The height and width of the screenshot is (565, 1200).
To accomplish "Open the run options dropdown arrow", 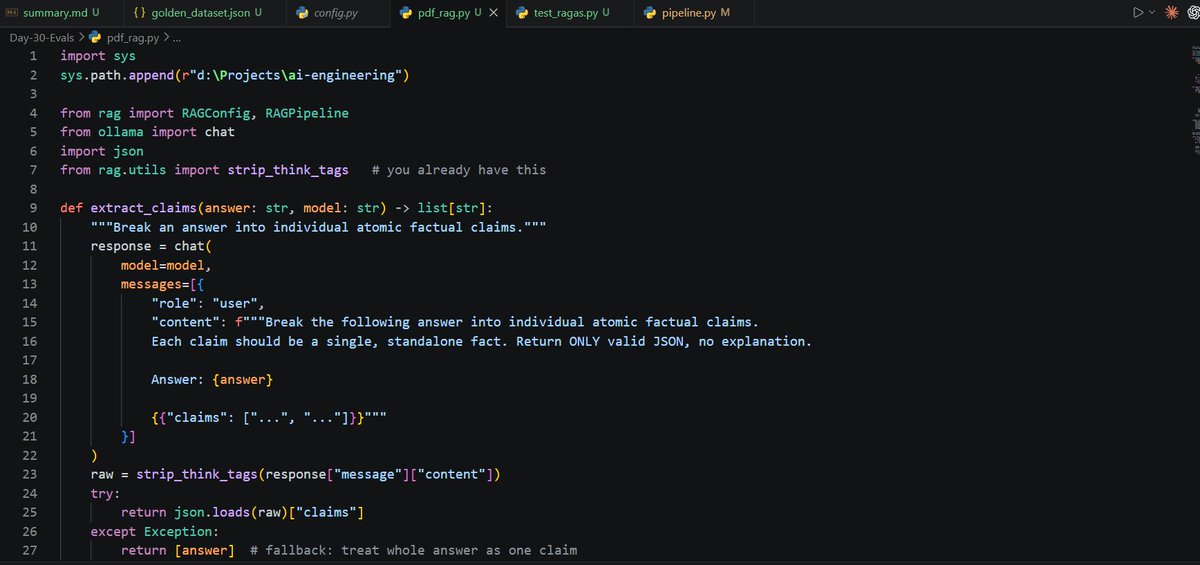I will coord(1151,13).
